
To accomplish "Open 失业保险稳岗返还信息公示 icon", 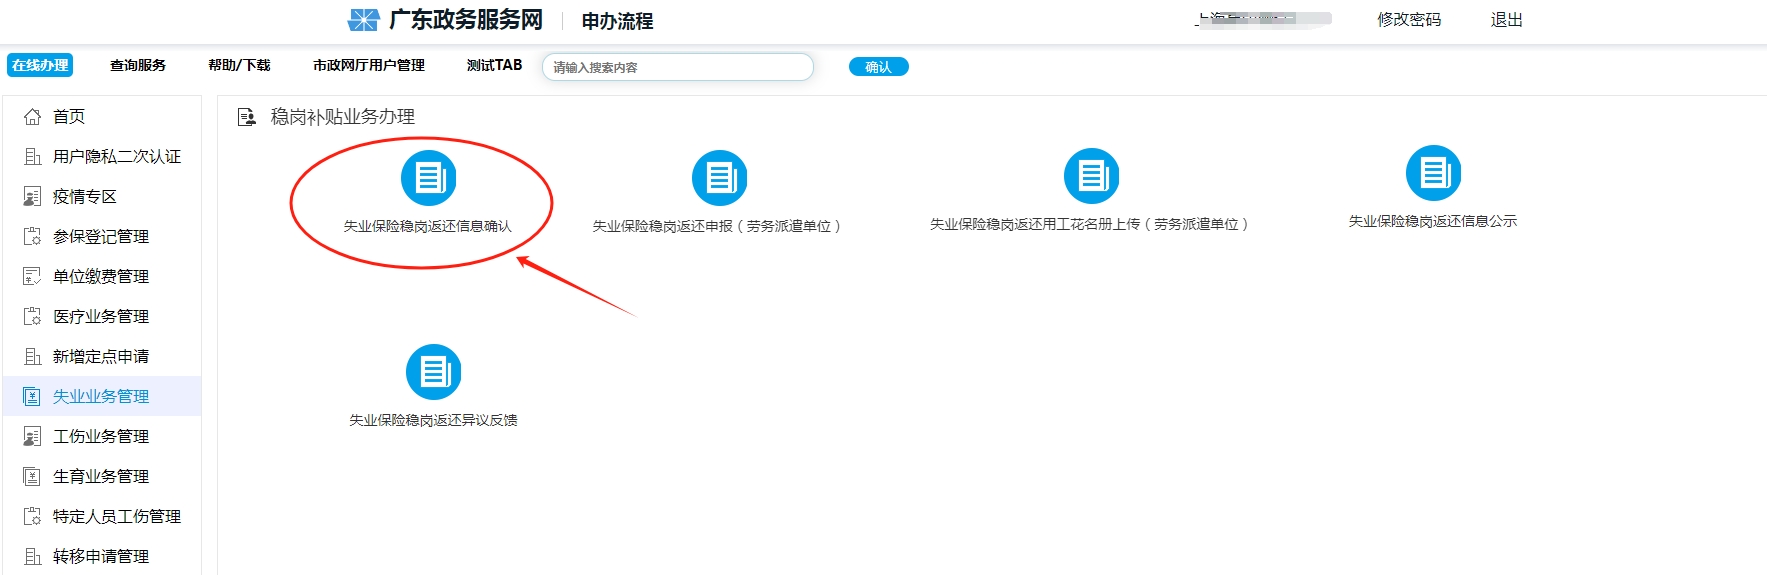I will (1433, 173).
